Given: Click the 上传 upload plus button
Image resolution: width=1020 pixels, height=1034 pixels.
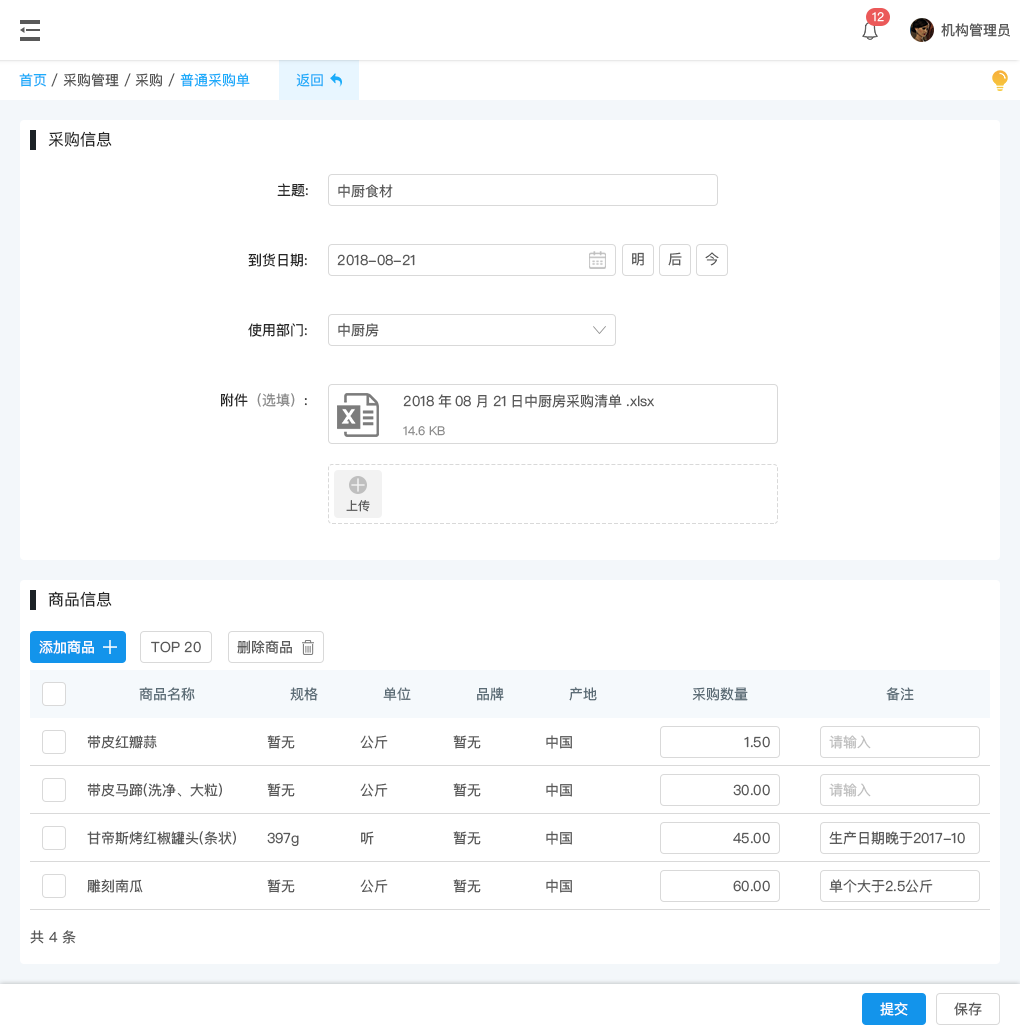Looking at the screenshot, I should click(358, 493).
